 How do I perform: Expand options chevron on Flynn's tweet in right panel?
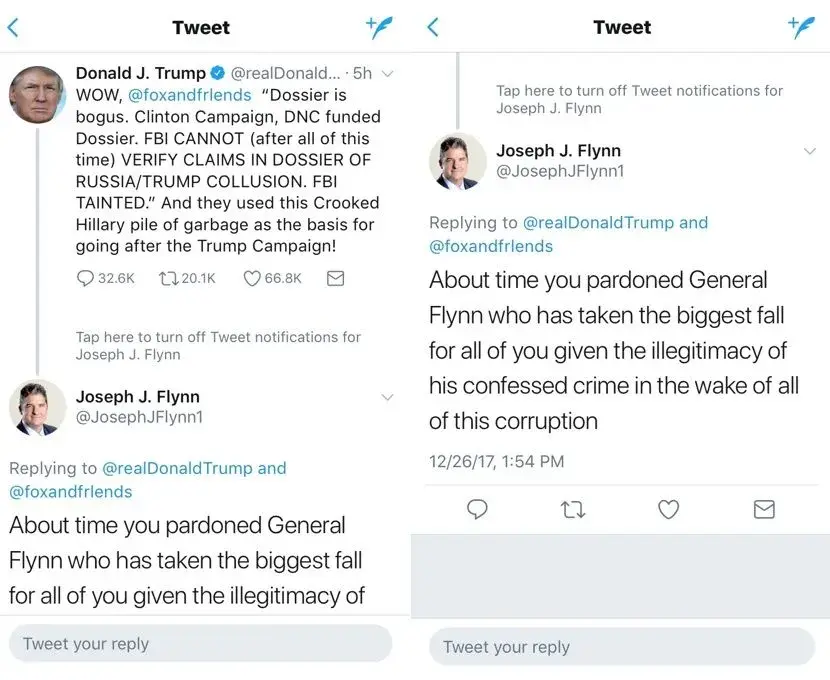[810, 151]
